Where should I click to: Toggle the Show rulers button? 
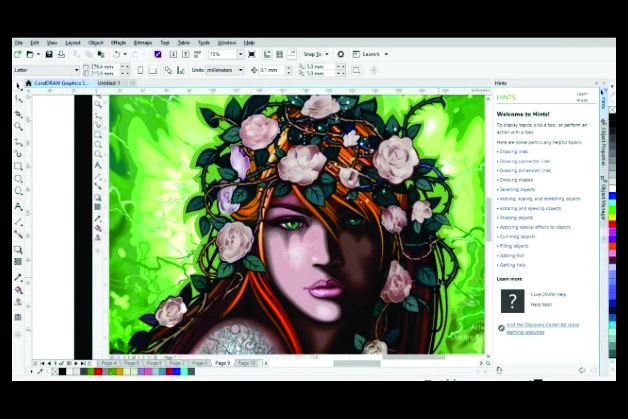pyautogui.click(x=267, y=54)
